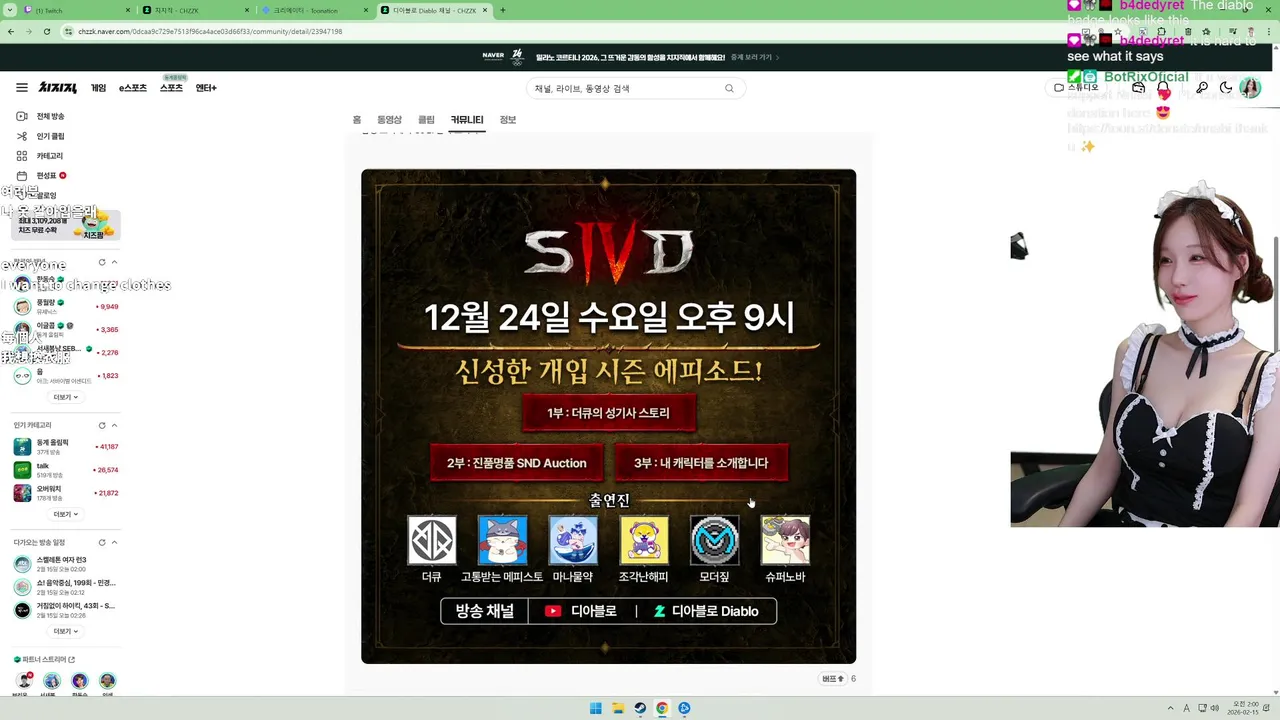Open 인기 클립 in the sidebar
The width and height of the screenshot is (1280, 720).
pos(40,136)
